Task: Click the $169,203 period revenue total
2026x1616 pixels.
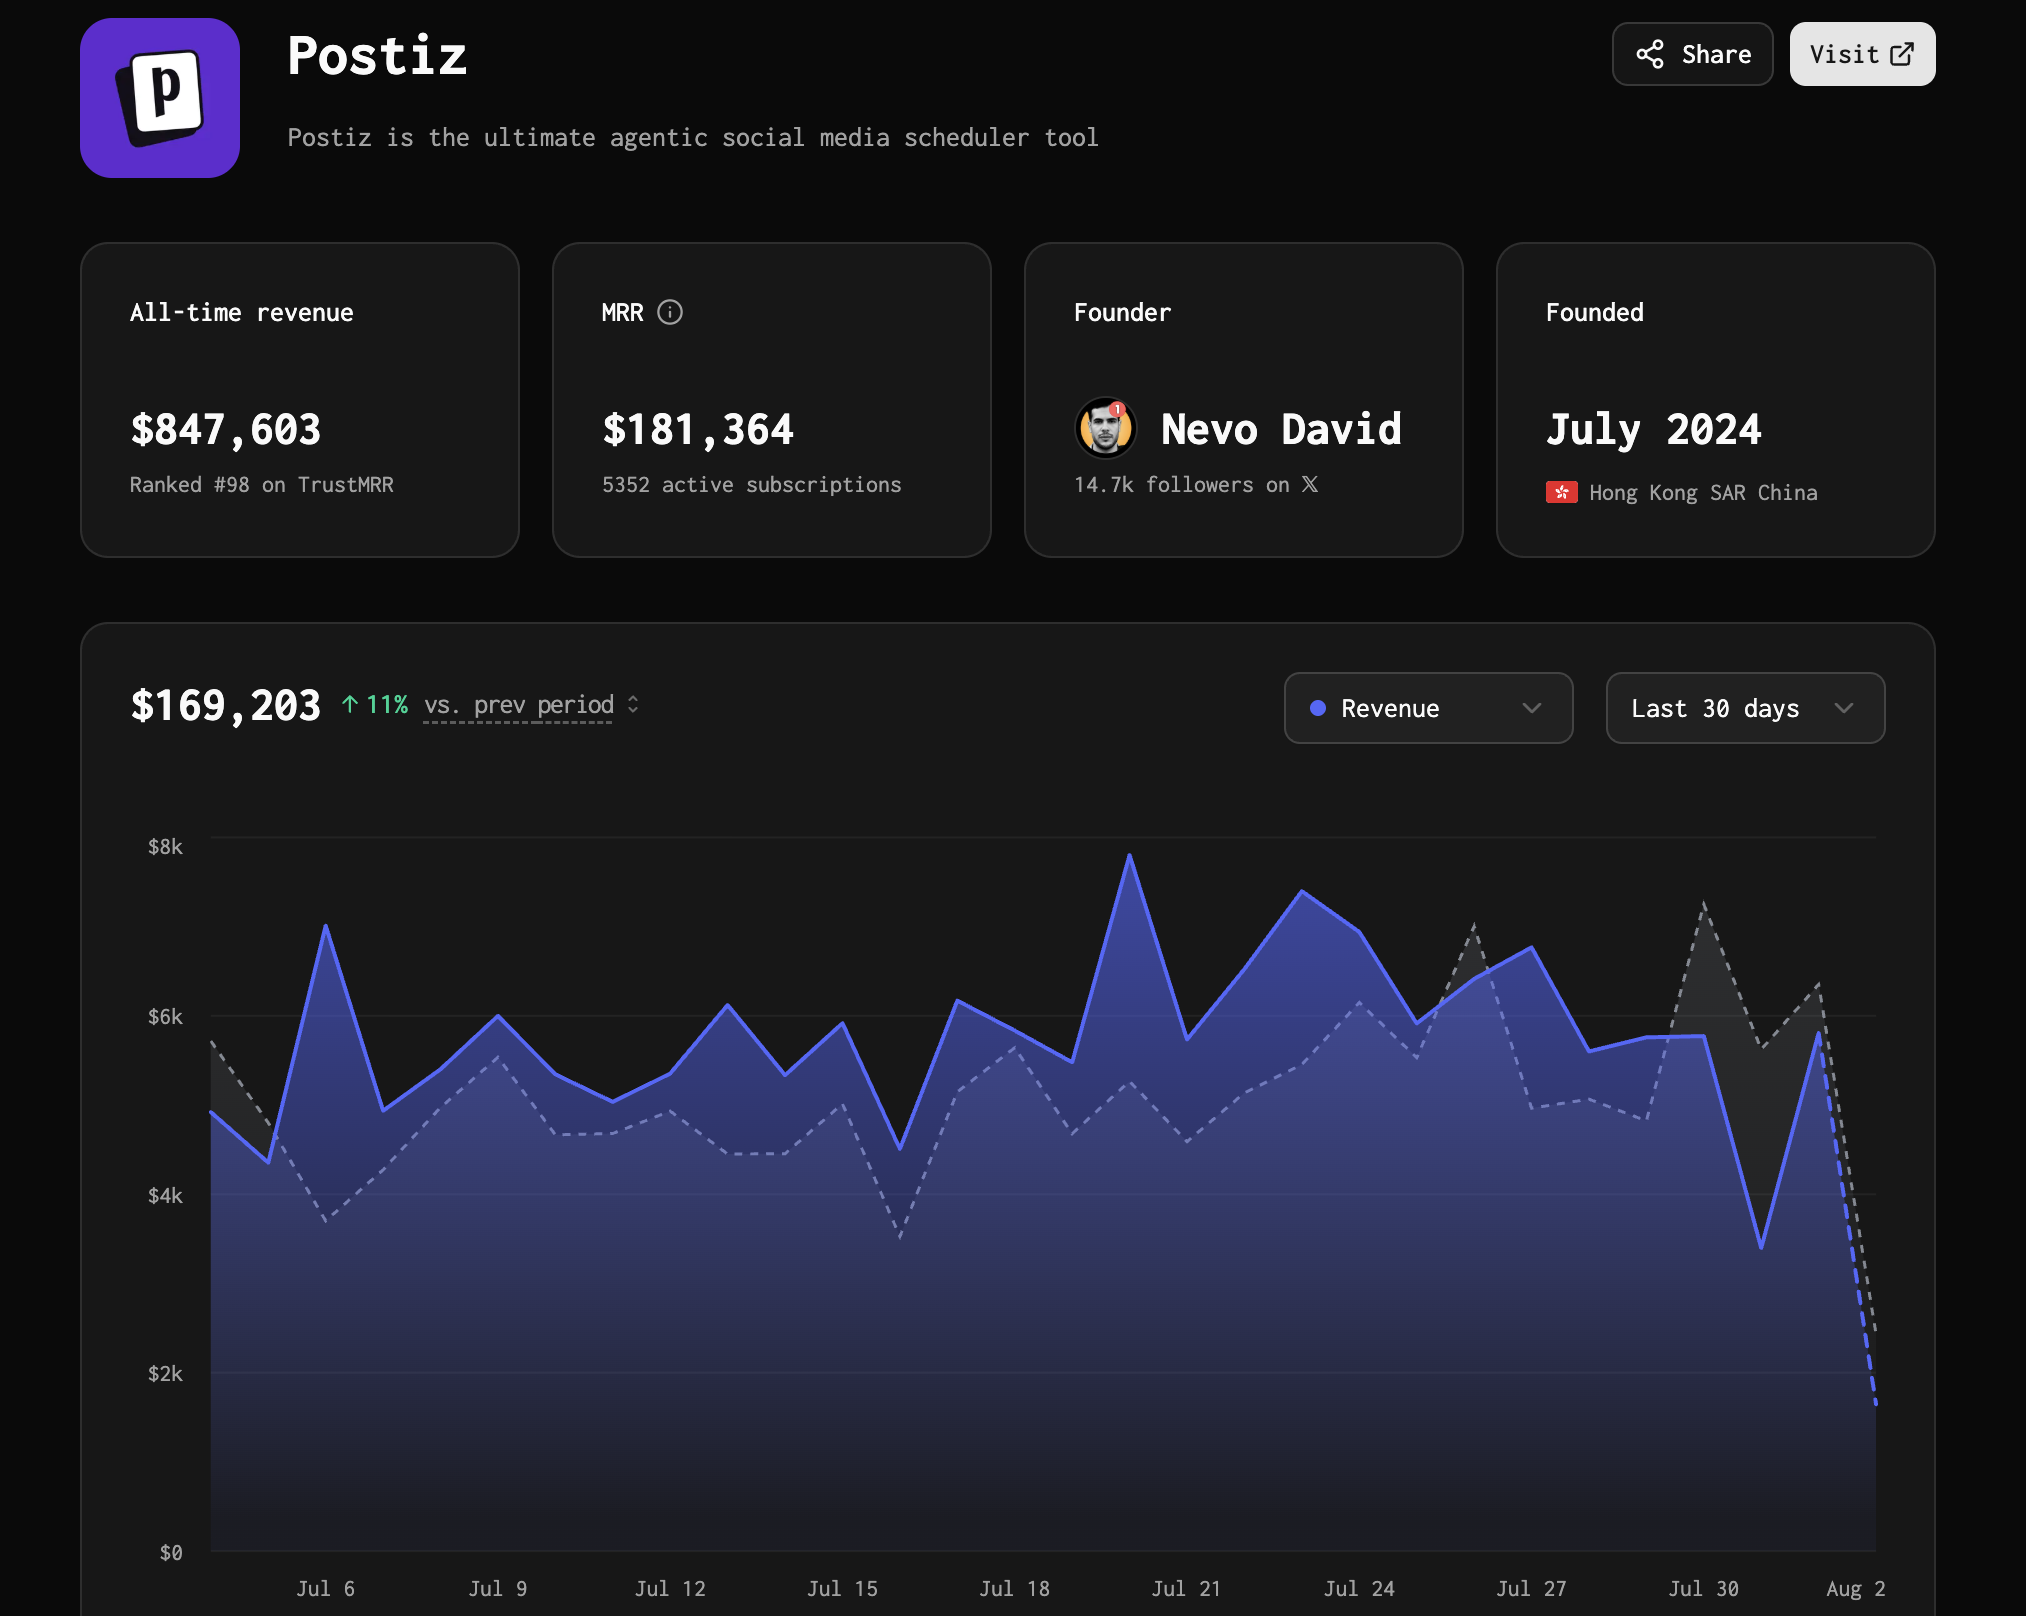Action: point(226,705)
